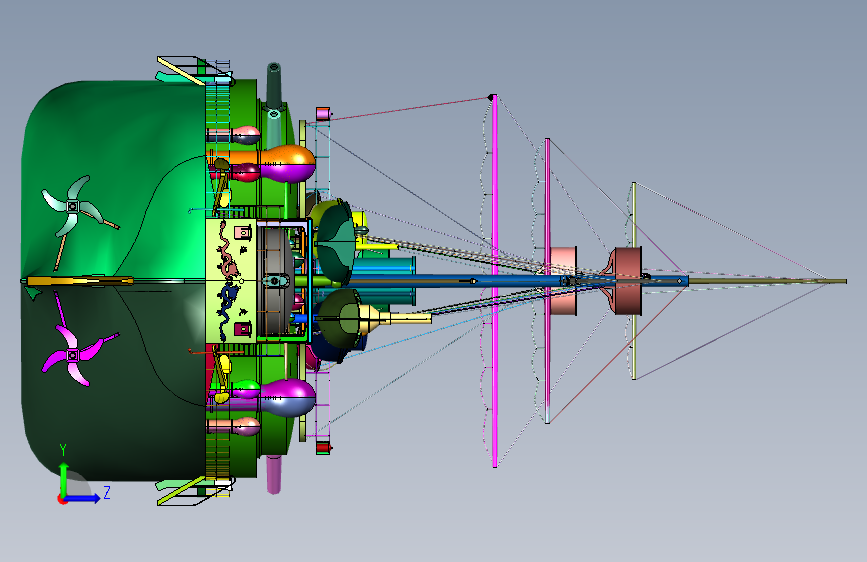The image size is (867, 562).
Task: Click the green Y axis arrow of the triad
Action: [x=64, y=478]
